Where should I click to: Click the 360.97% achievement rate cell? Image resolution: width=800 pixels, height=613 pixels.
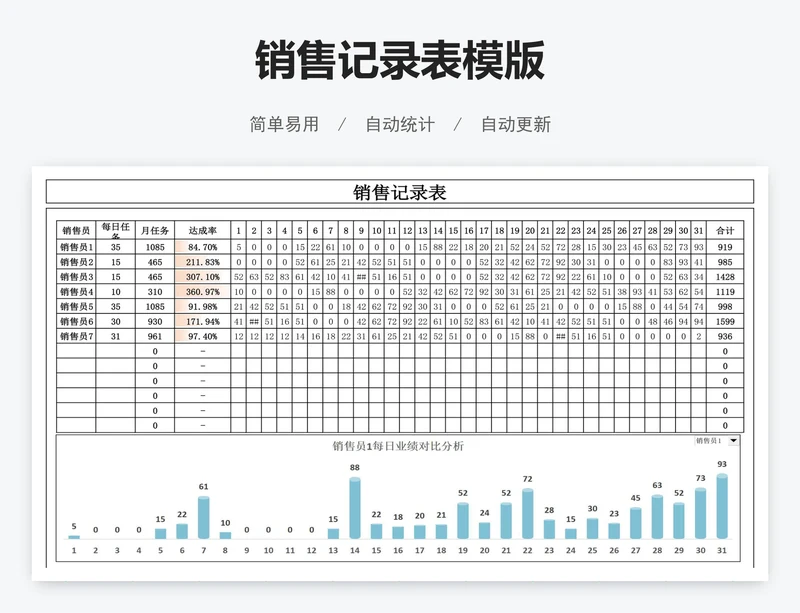point(203,291)
